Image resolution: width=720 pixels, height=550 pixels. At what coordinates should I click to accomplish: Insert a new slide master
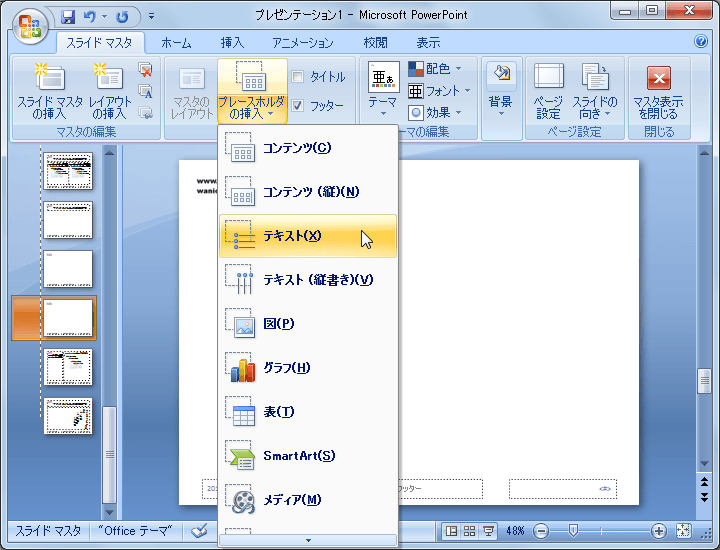(x=50, y=91)
